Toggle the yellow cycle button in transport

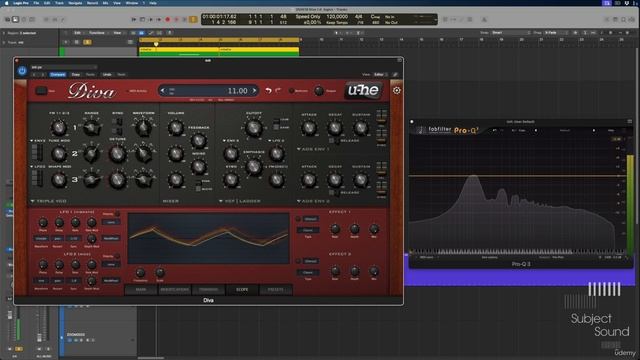[x=193, y=19]
